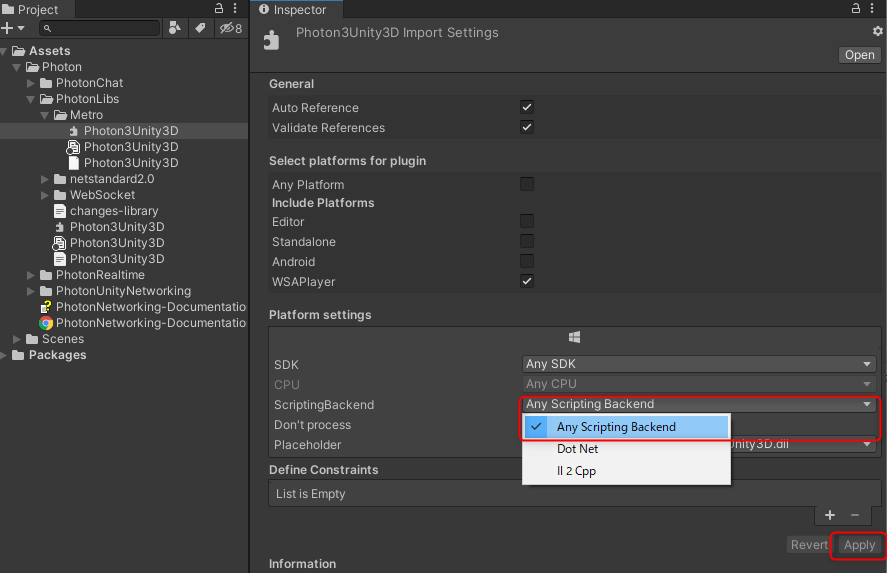Click the ScriptingBackend dropdown field
The image size is (887, 573).
pyautogui.click(x=699, y=404)
